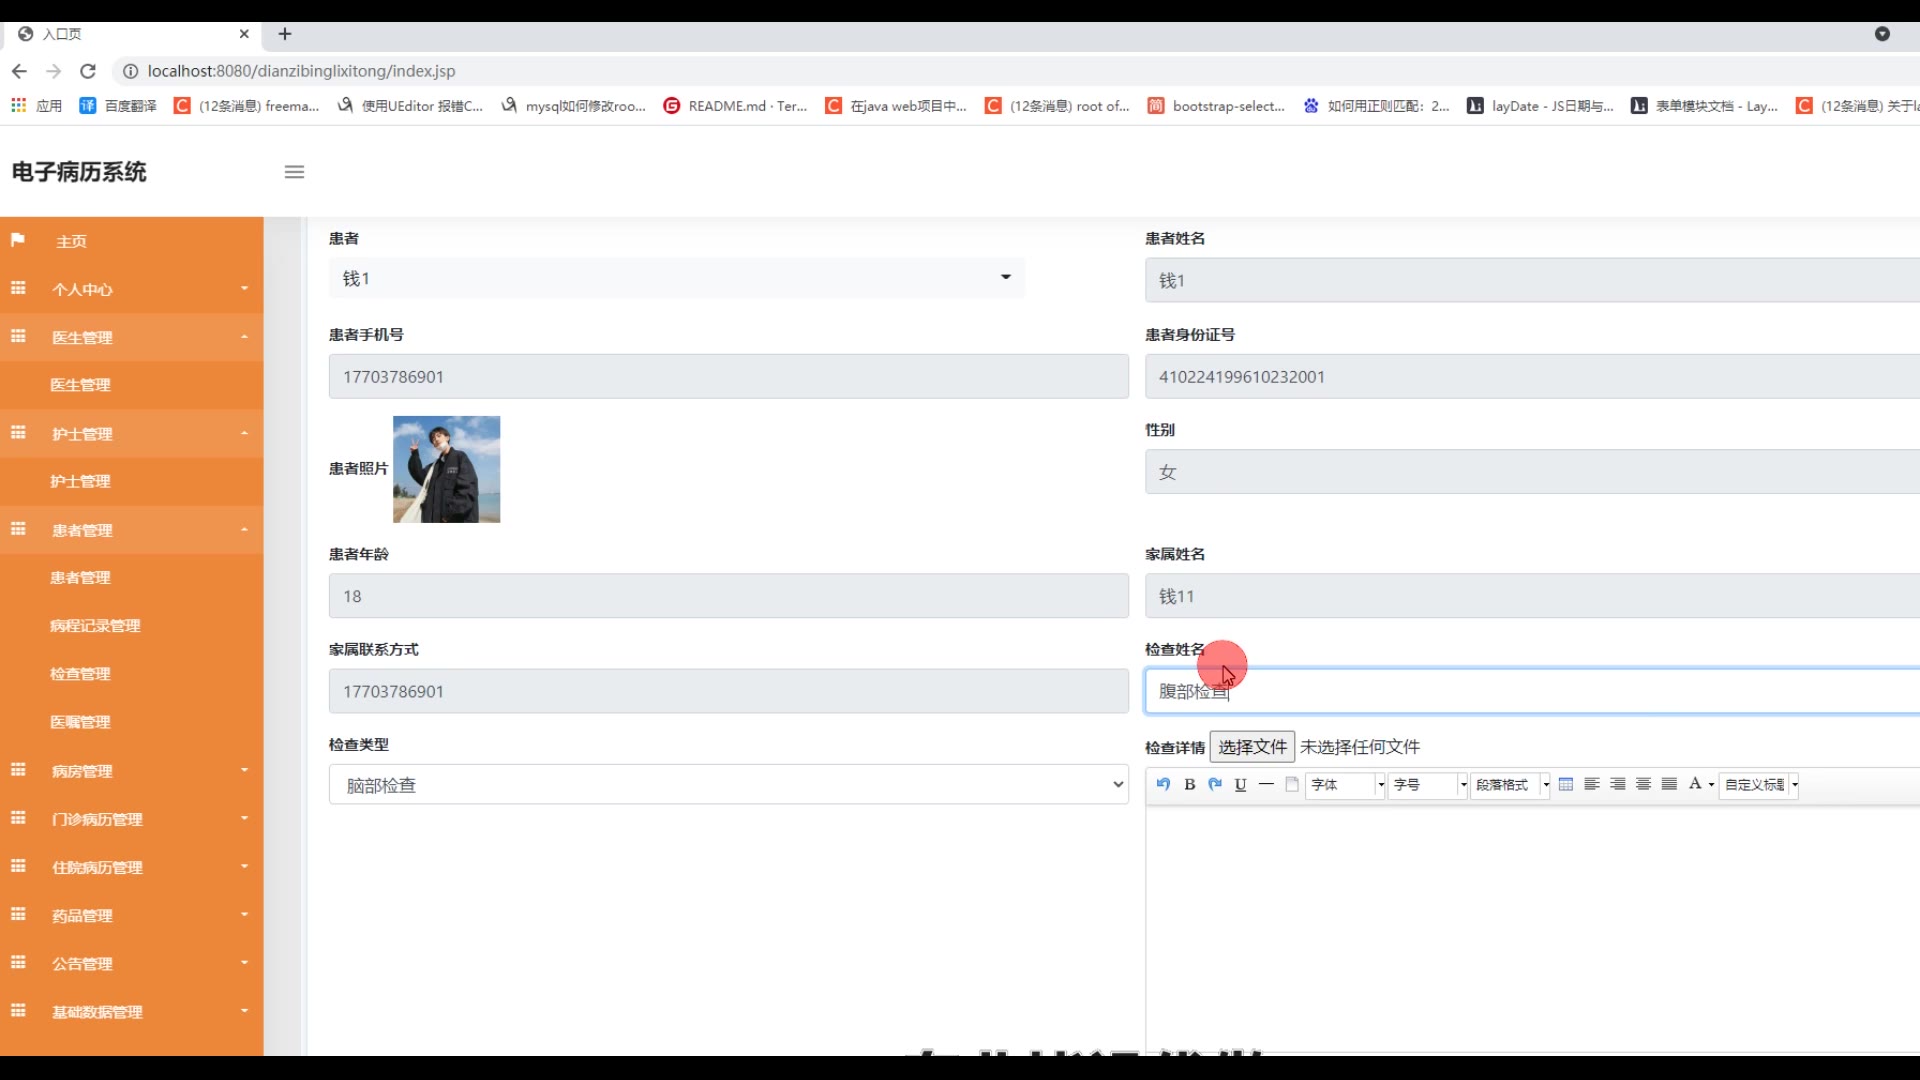The height and width of the screenshot is (1080, 1920).
Task: Expand the 患者 dropdown showing 钱1
Action: point(676,278)
